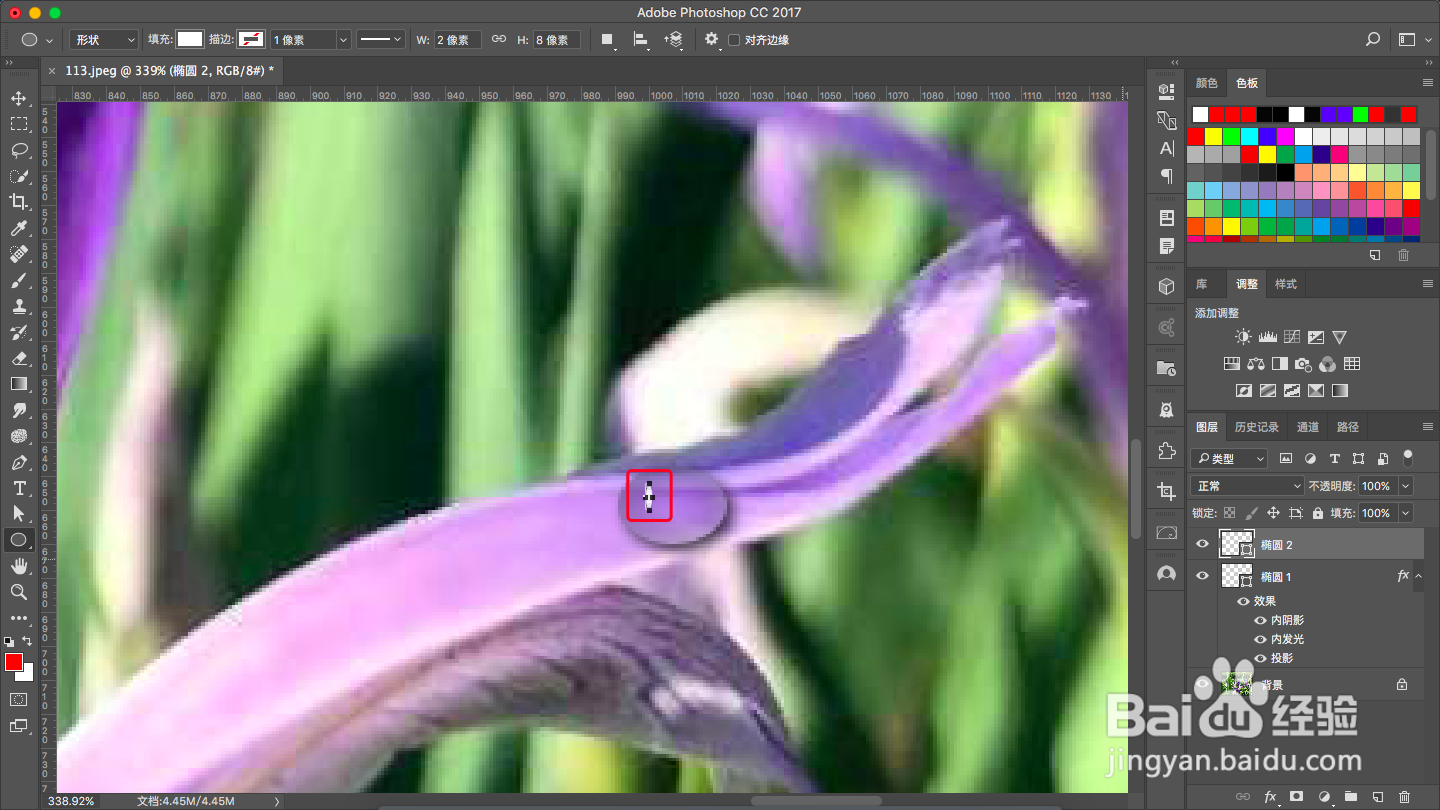
Task: Switch to the 颜色 tab
Action: click(1207, 83)
